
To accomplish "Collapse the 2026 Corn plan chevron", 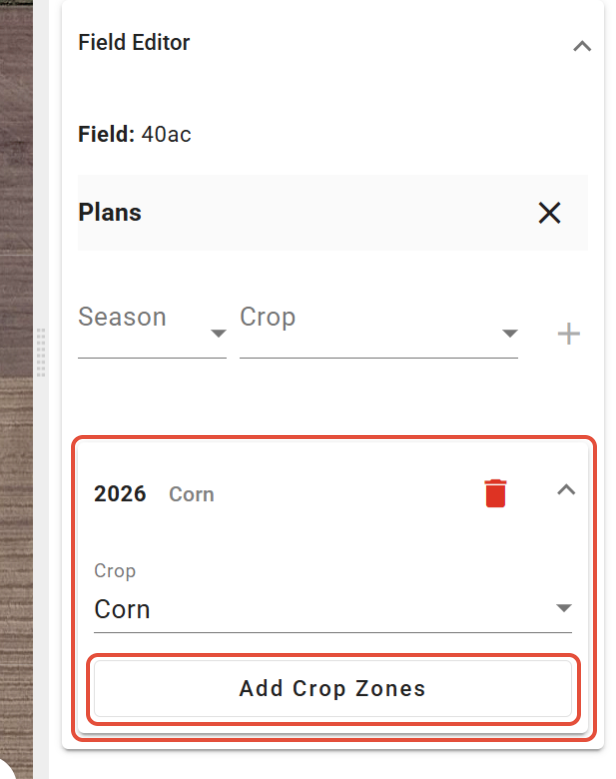I will tap(566, 490).
